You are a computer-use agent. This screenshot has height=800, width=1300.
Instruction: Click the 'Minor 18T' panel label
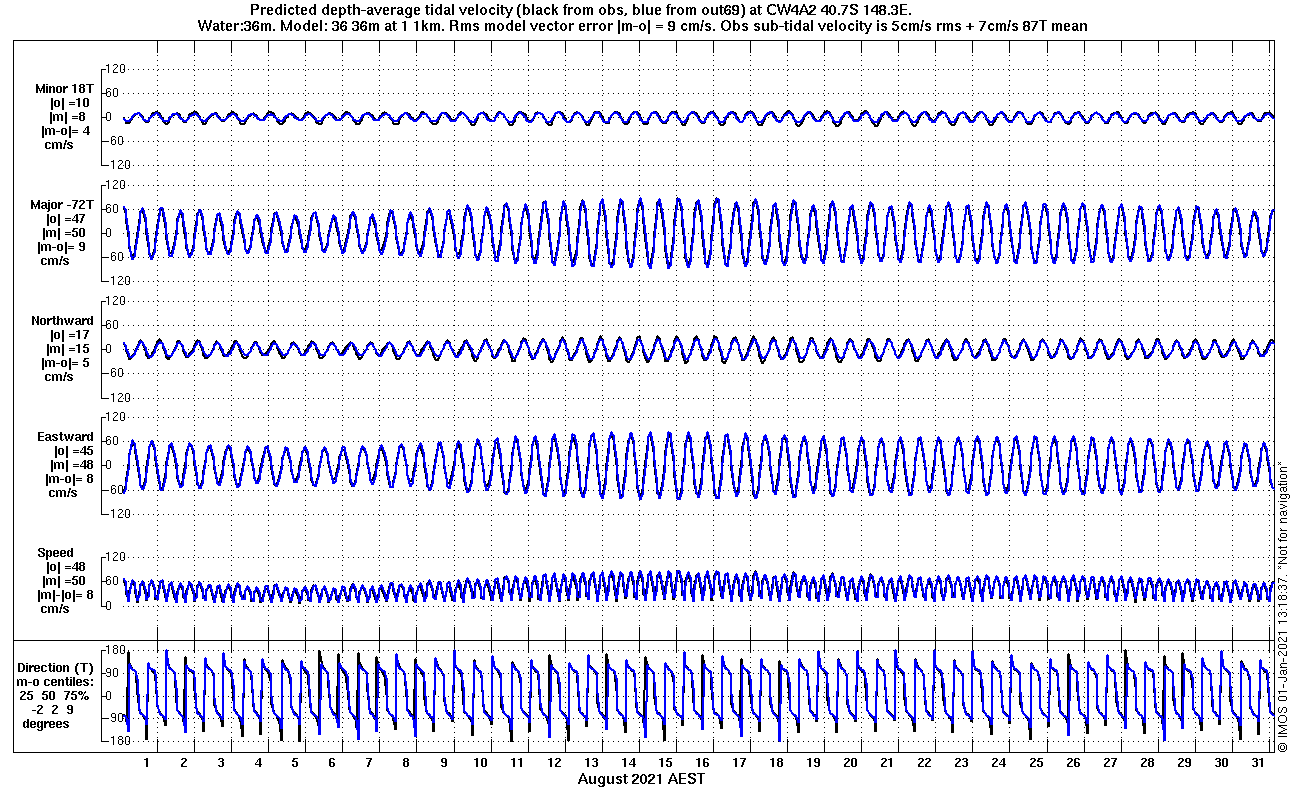[63, 89]
